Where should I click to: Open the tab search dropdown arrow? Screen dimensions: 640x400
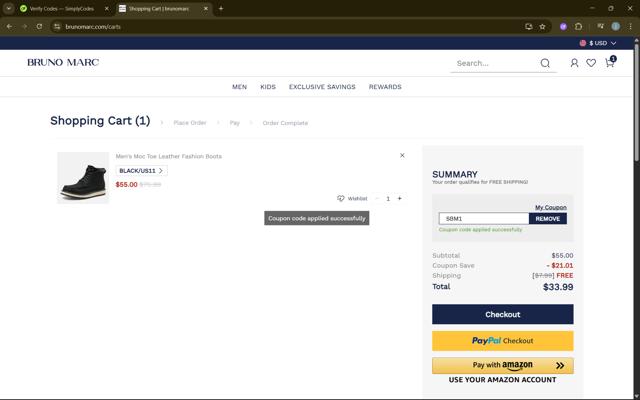pos(8,8)
